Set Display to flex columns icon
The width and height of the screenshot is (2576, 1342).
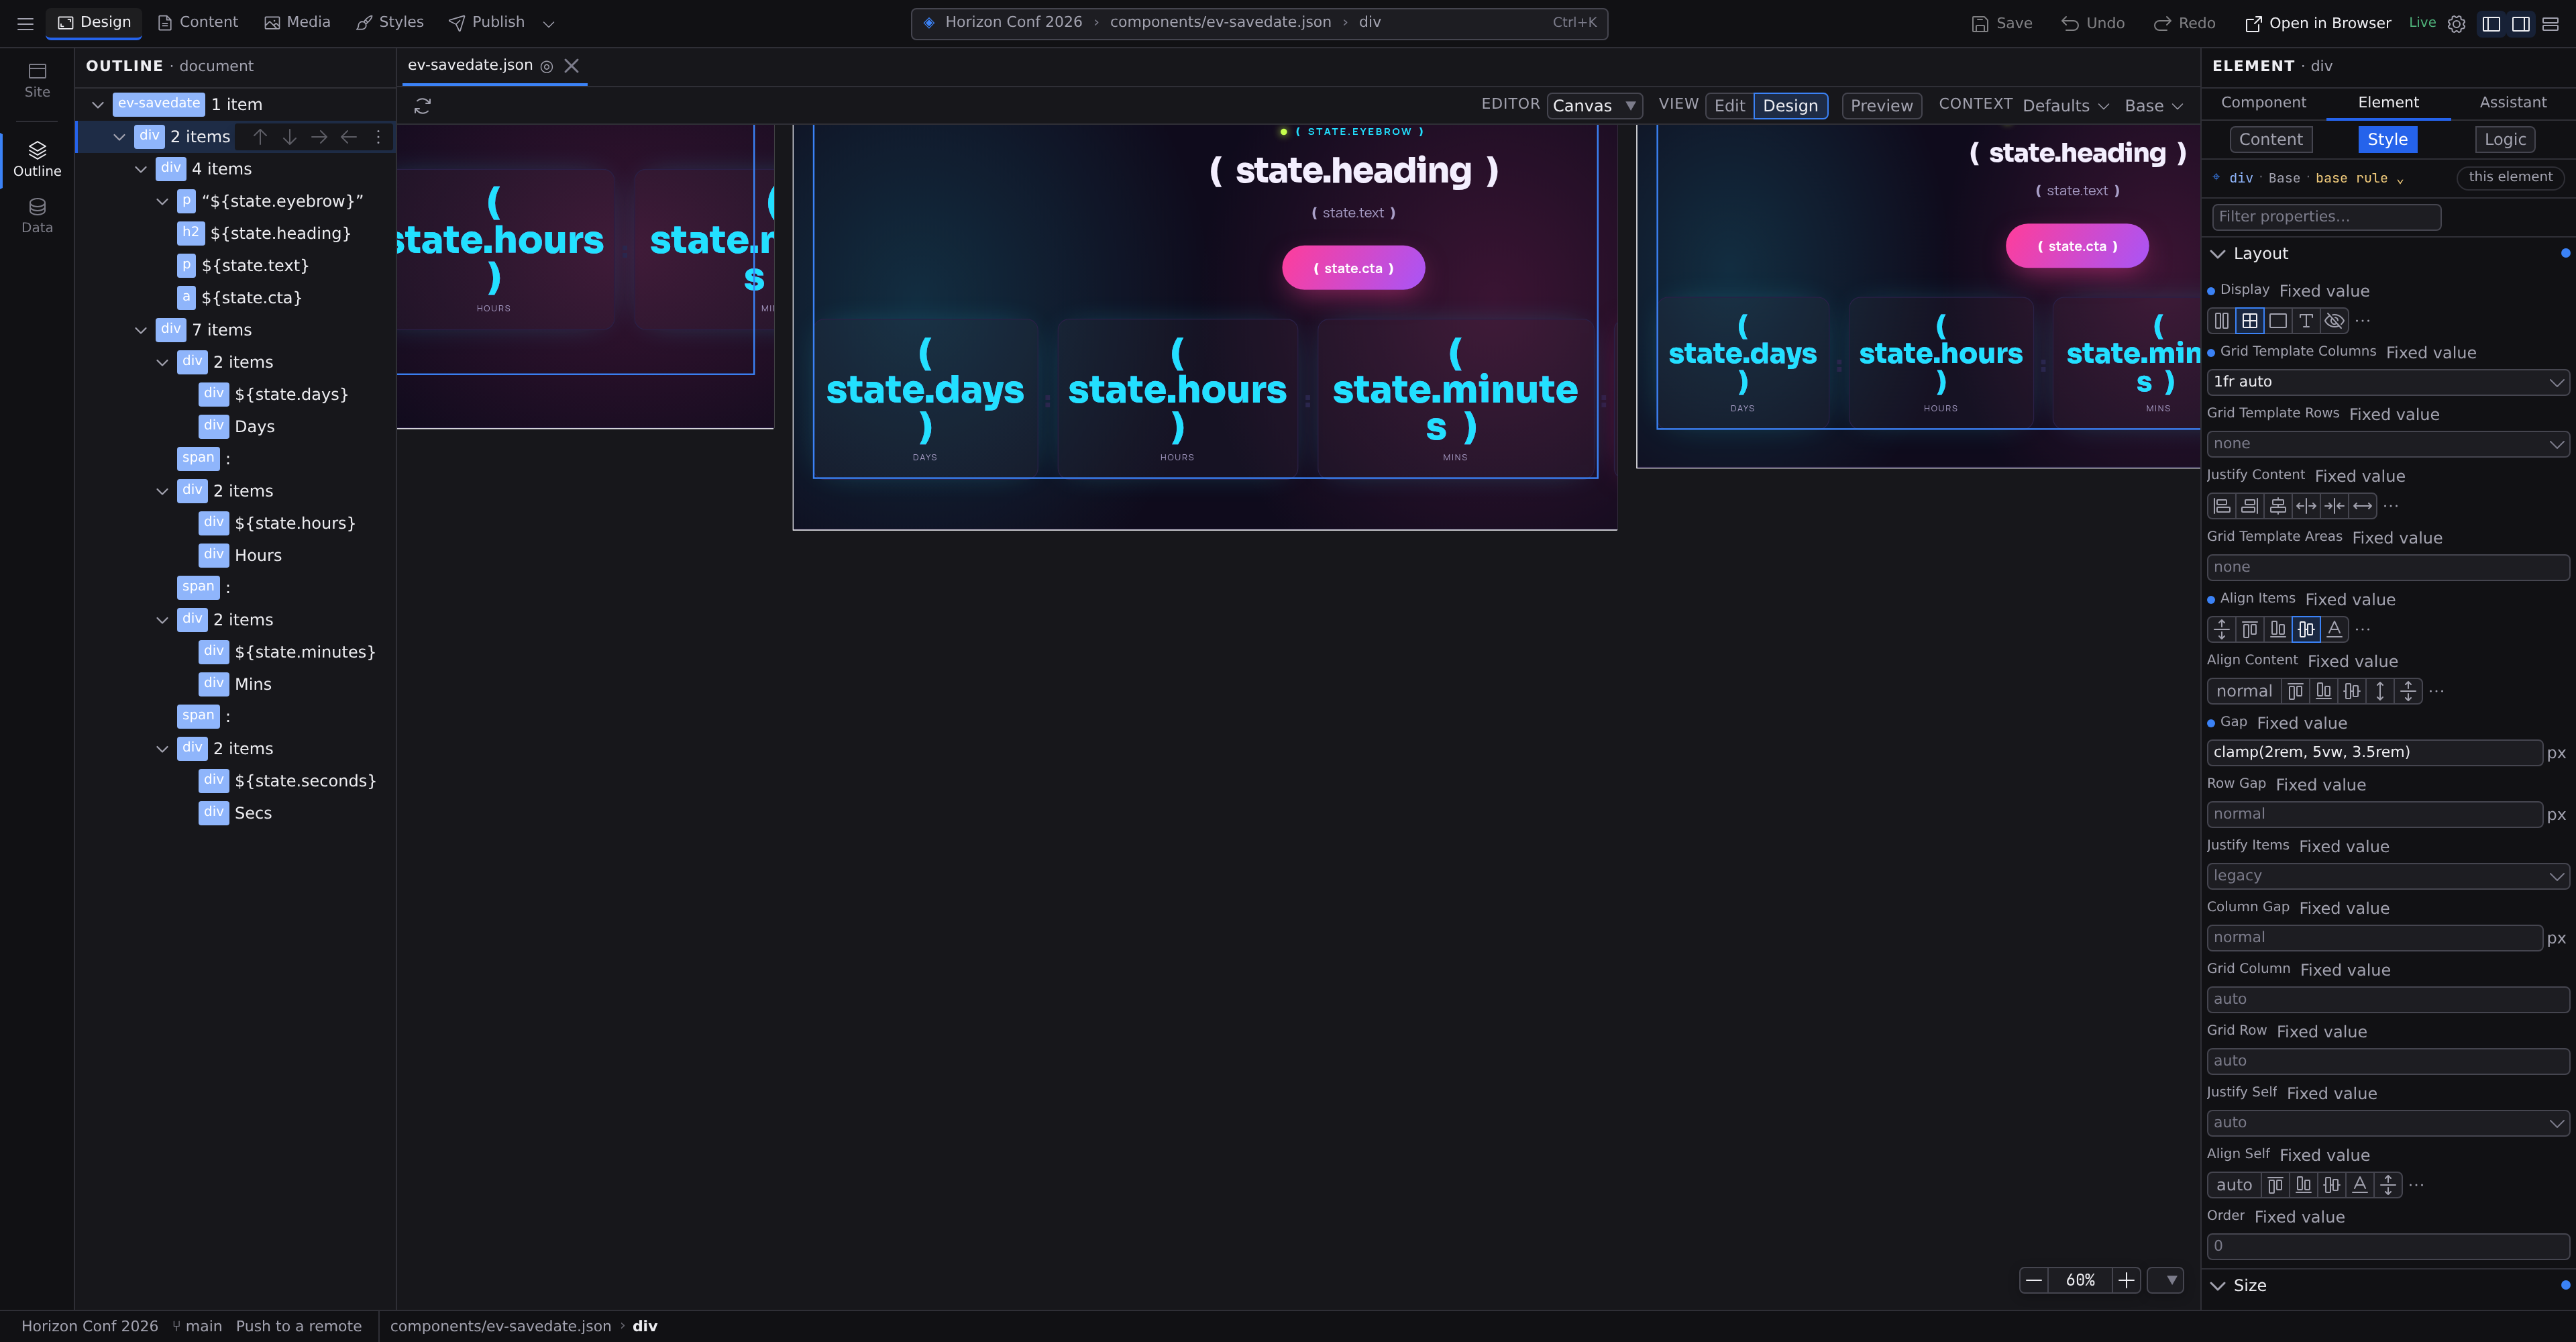pyautogui.click(x=2221, y=321)
